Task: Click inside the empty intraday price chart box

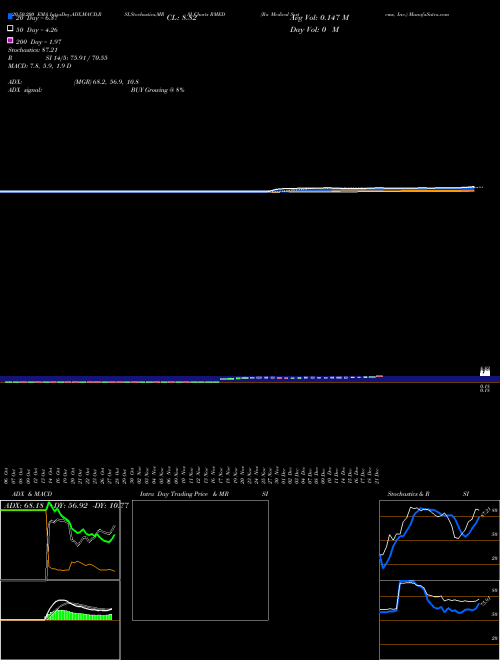Action: [x=200, y=560]
